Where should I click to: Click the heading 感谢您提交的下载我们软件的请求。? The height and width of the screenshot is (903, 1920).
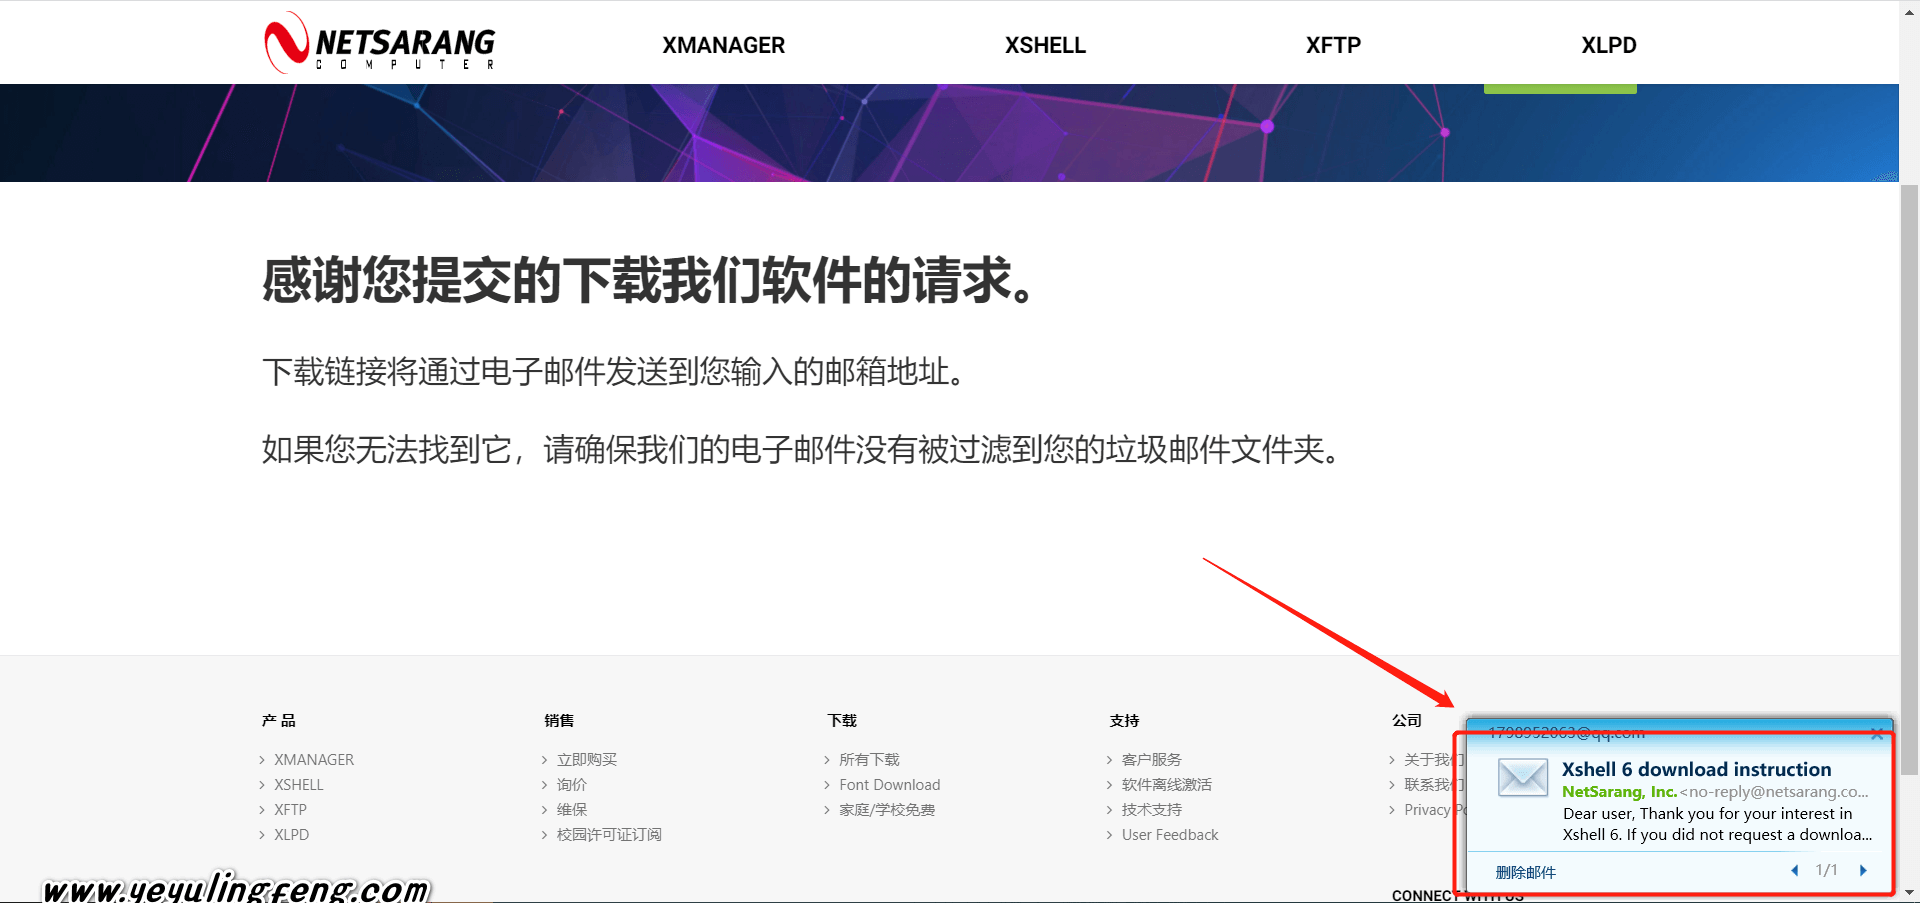(x=647, y=280)
